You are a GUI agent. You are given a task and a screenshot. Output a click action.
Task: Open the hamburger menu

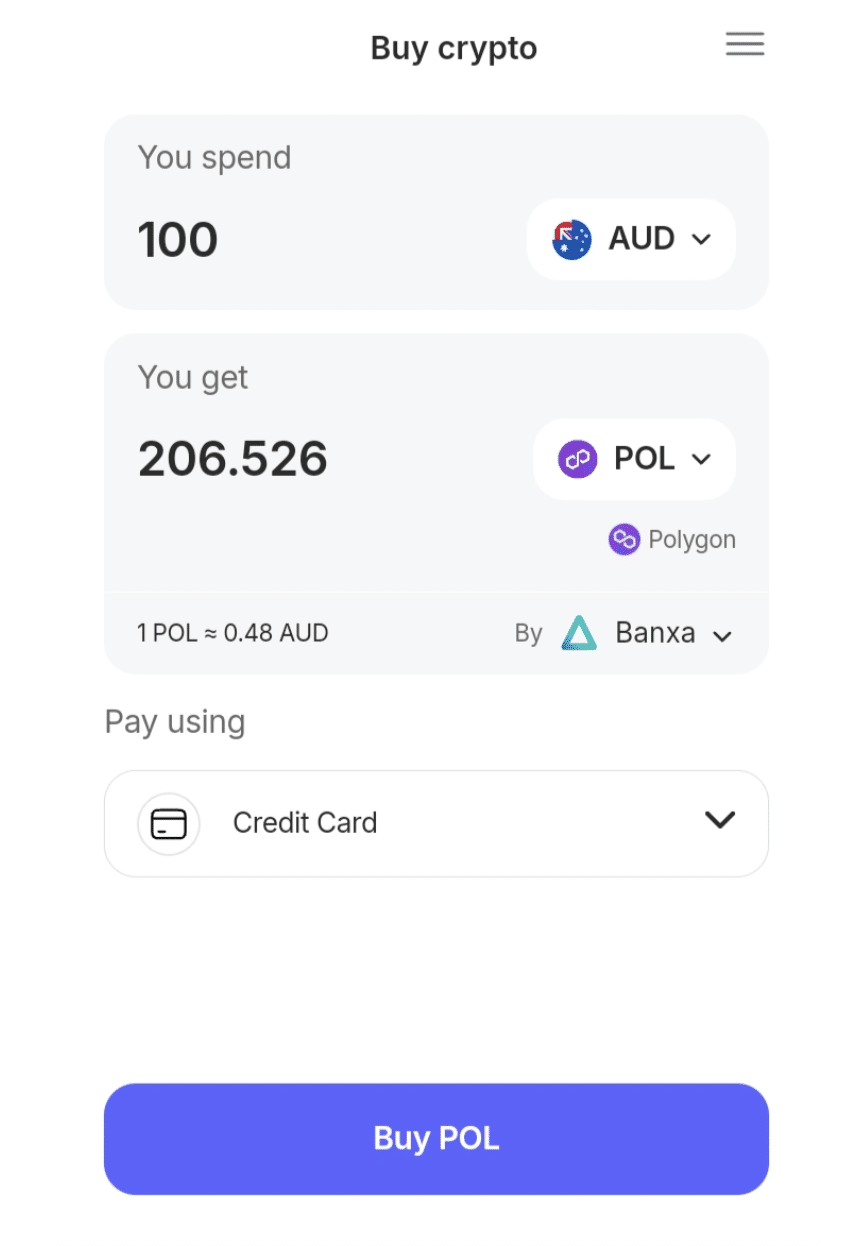[x=745, y=44]
